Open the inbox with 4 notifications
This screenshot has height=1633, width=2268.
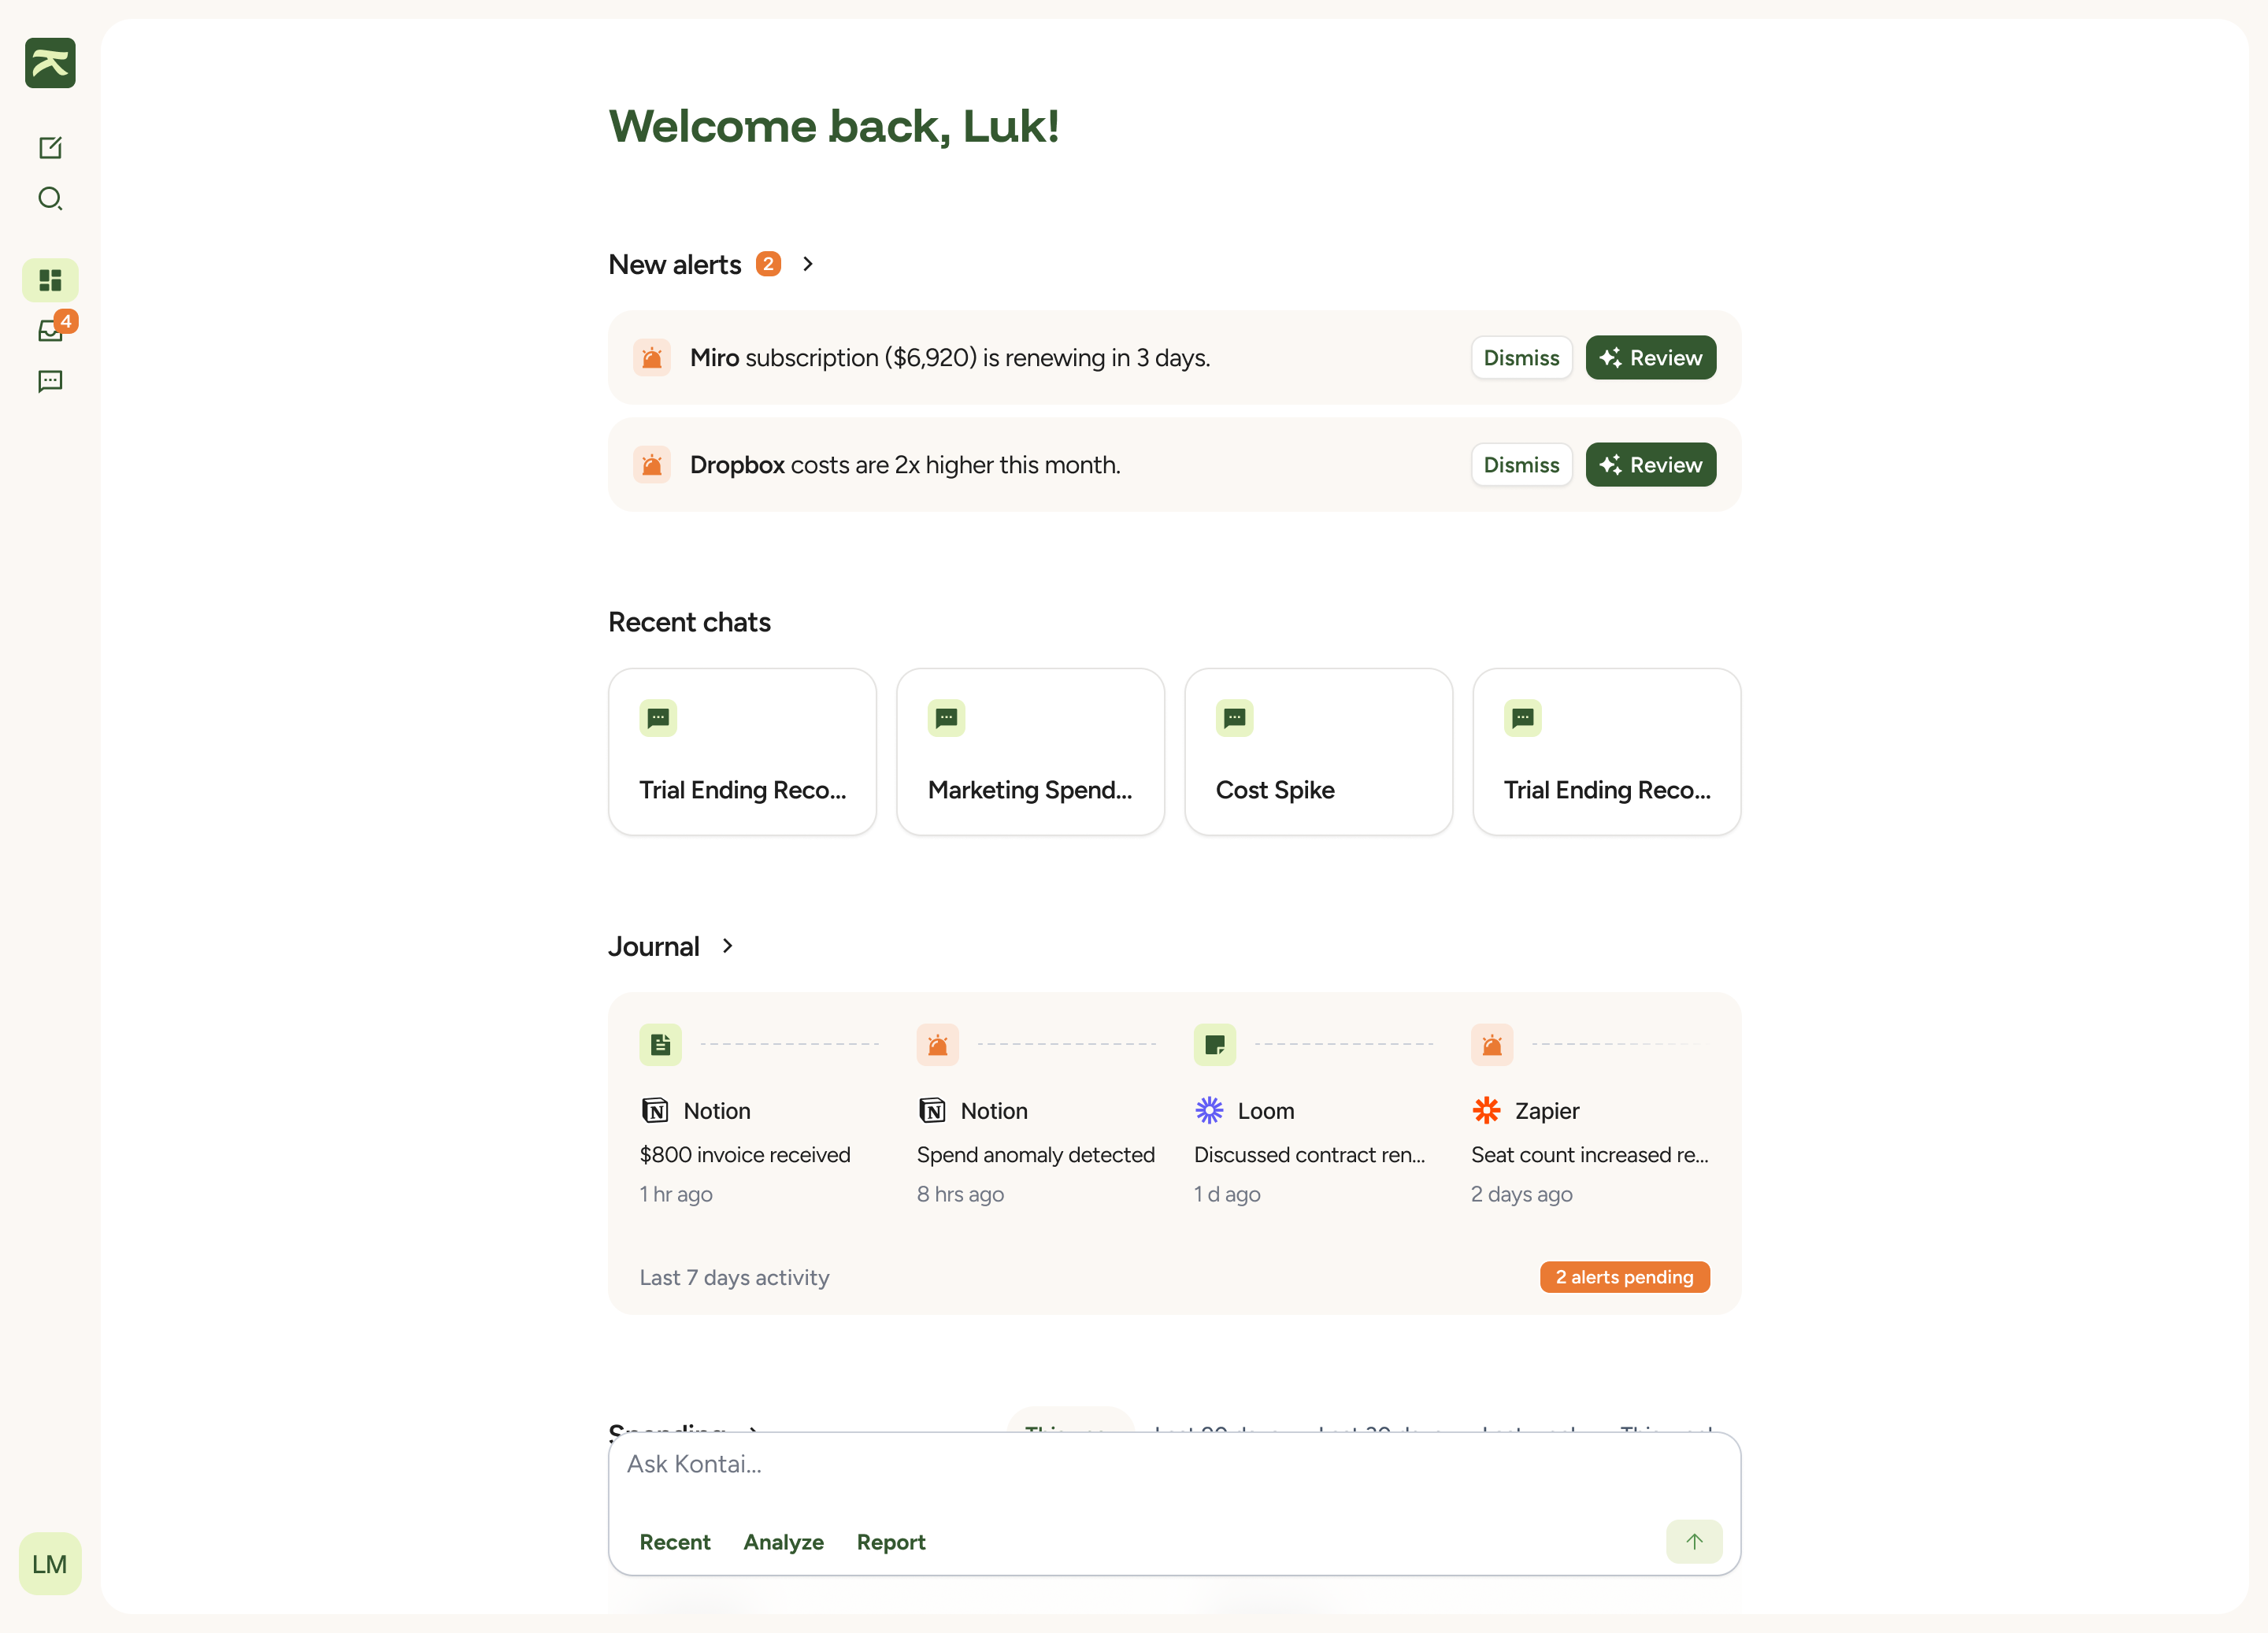point(50,331)
